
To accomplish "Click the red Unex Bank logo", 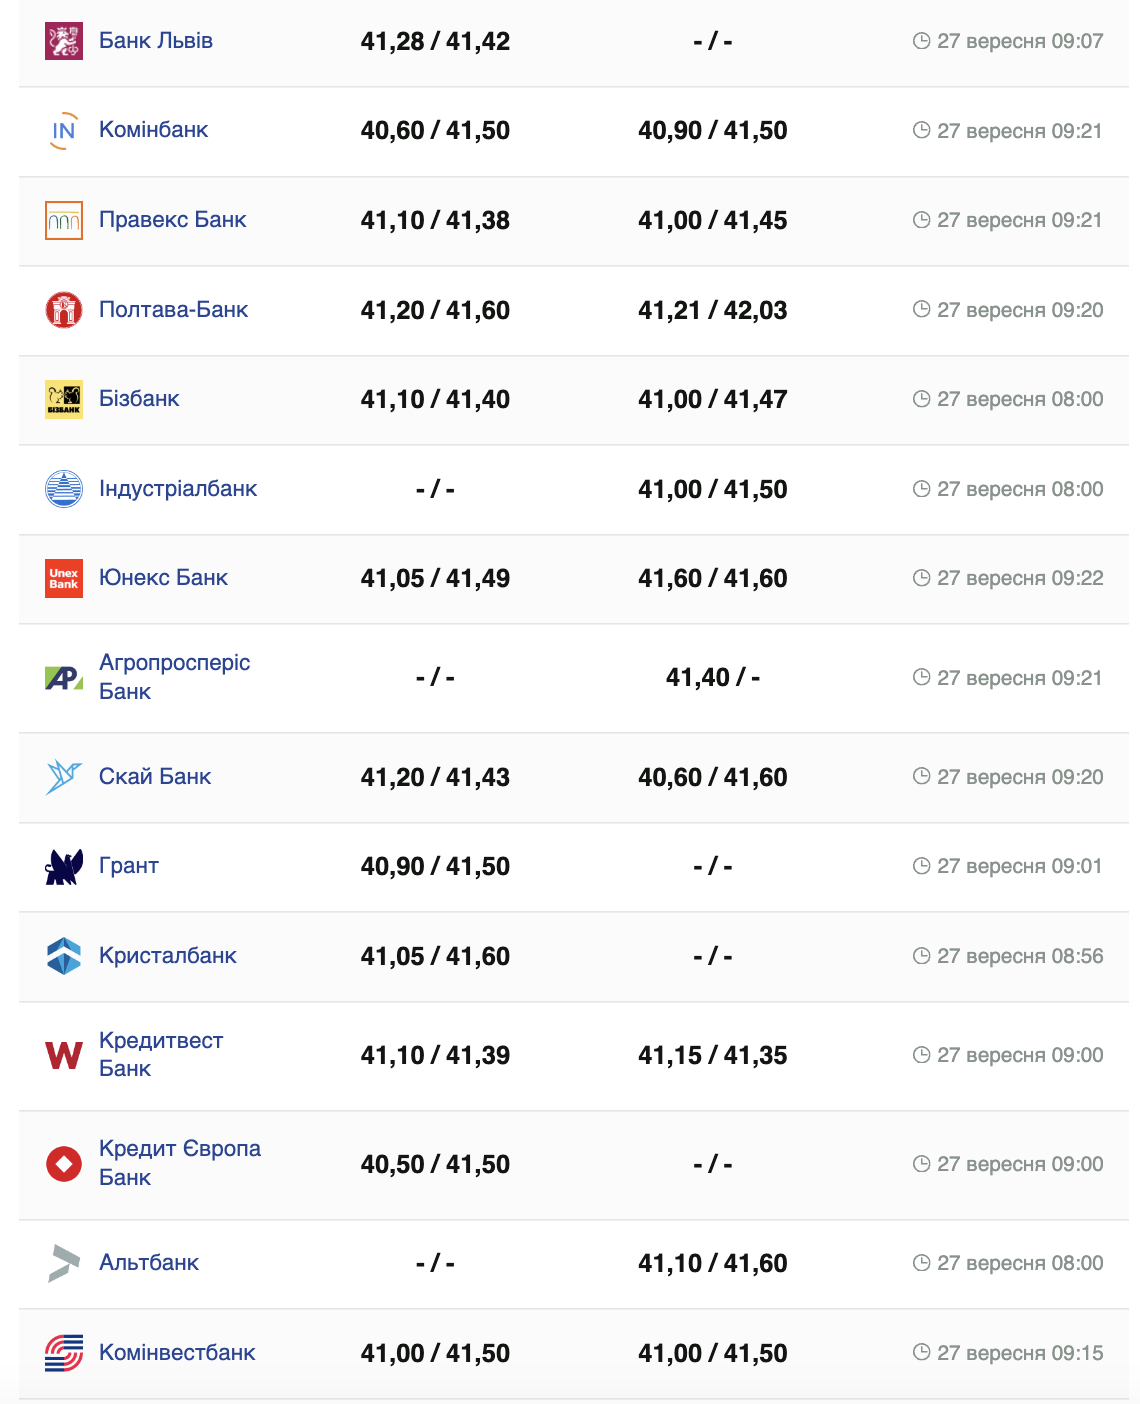I will (64, 578).
